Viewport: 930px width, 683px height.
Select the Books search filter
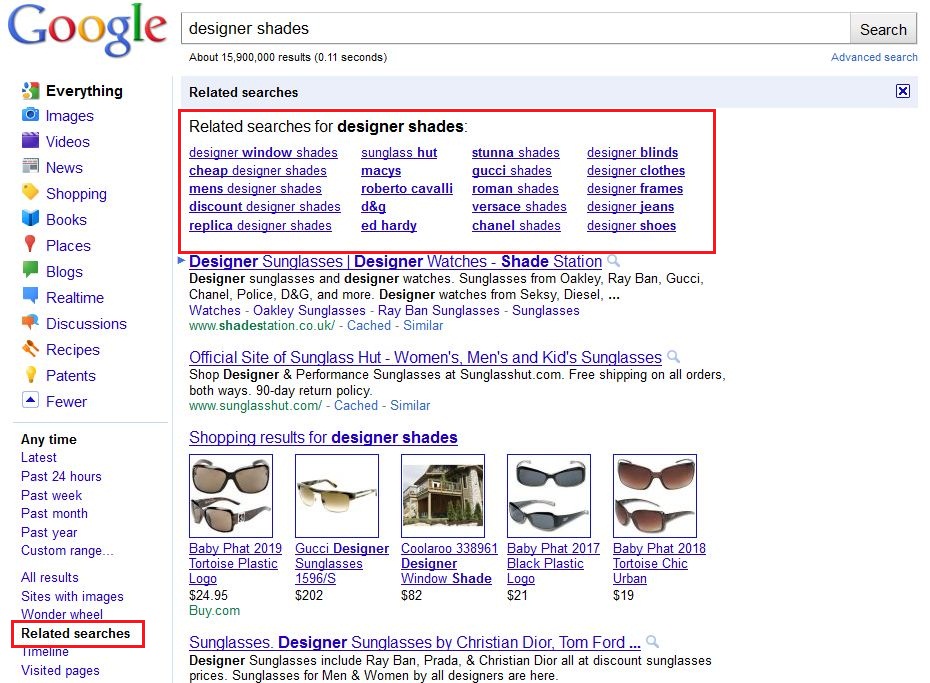[66, 220]
